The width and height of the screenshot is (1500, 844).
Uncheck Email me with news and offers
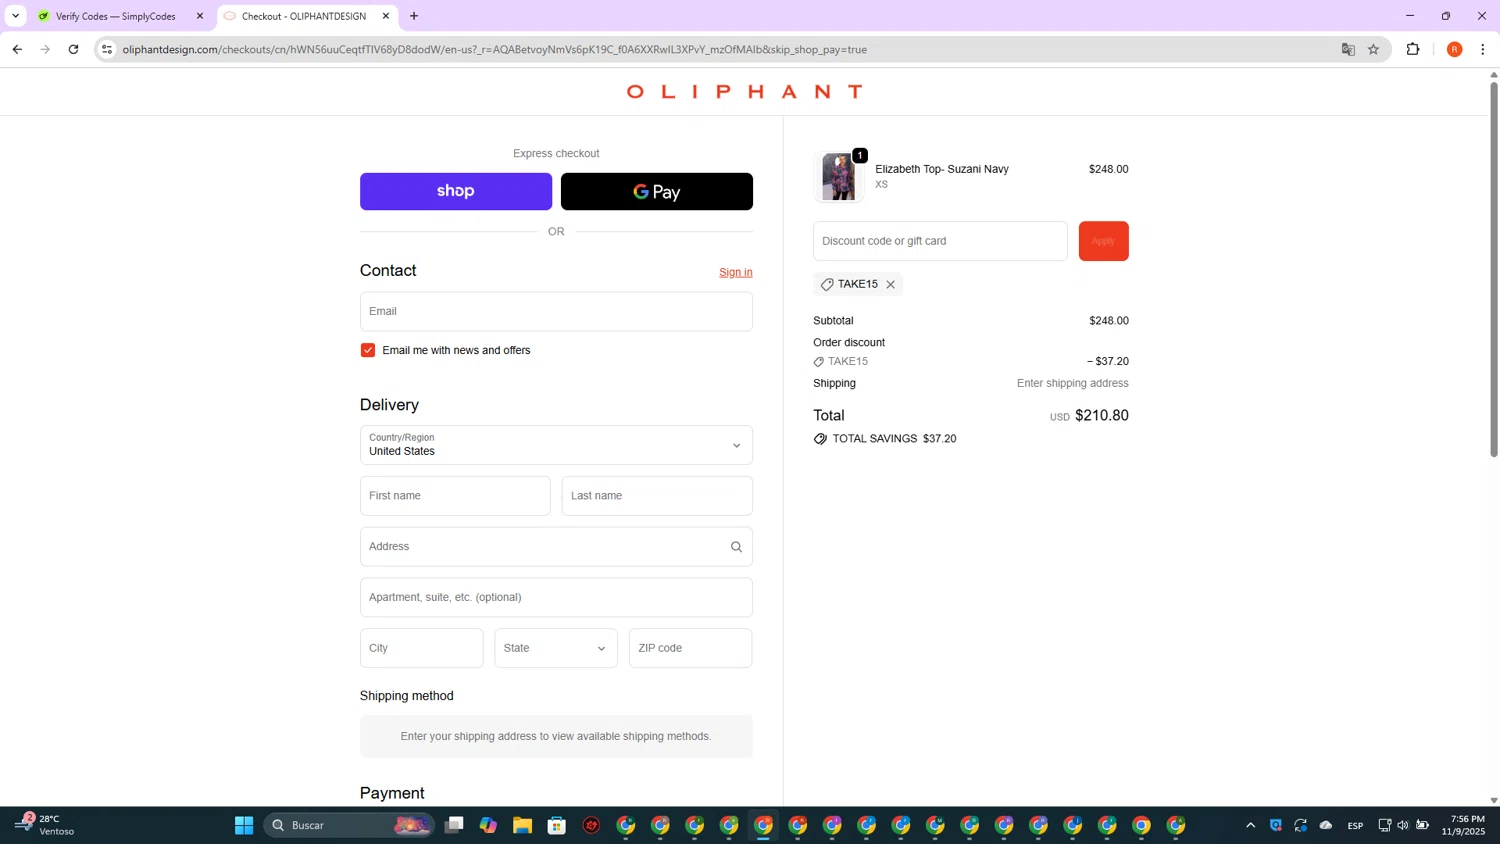click(368, 350)
